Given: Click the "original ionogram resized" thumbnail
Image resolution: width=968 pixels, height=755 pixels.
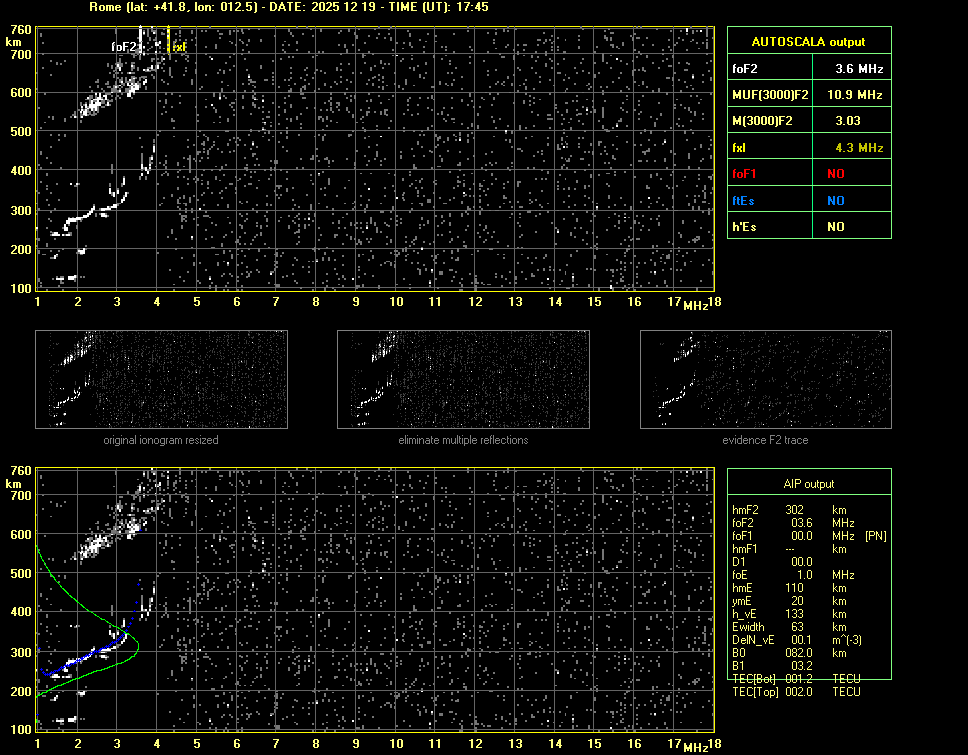Looking at the screenshot, I should click(161, 380).
